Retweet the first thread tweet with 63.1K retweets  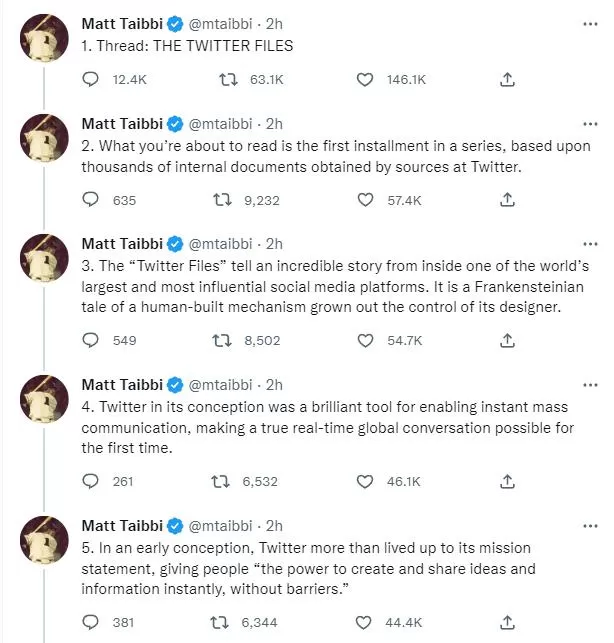[228, 79]
